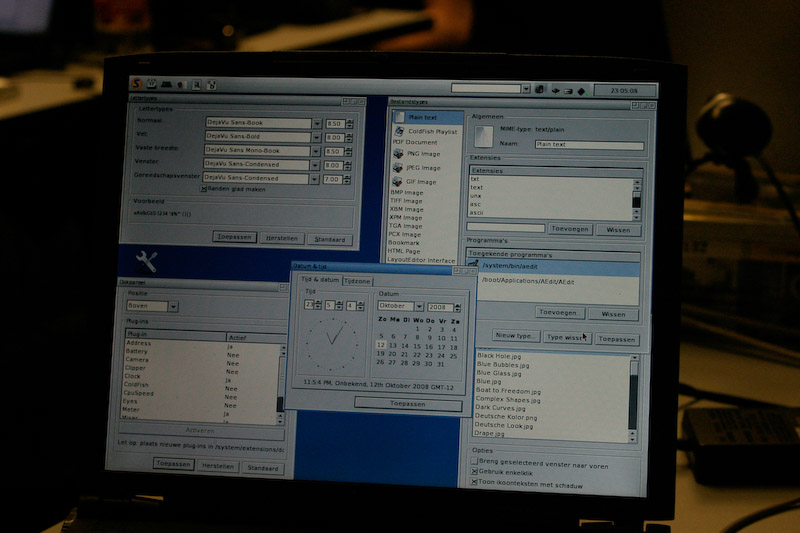Click the wrench and screwdriver desktop icon
Image resolution: width=800 pixels, height=533 pixels.
[x=146, y=262]
